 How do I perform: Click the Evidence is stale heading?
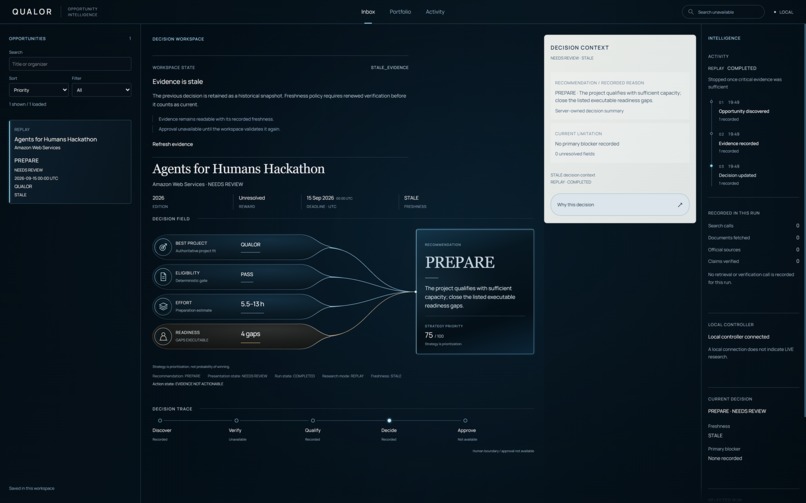177,82
